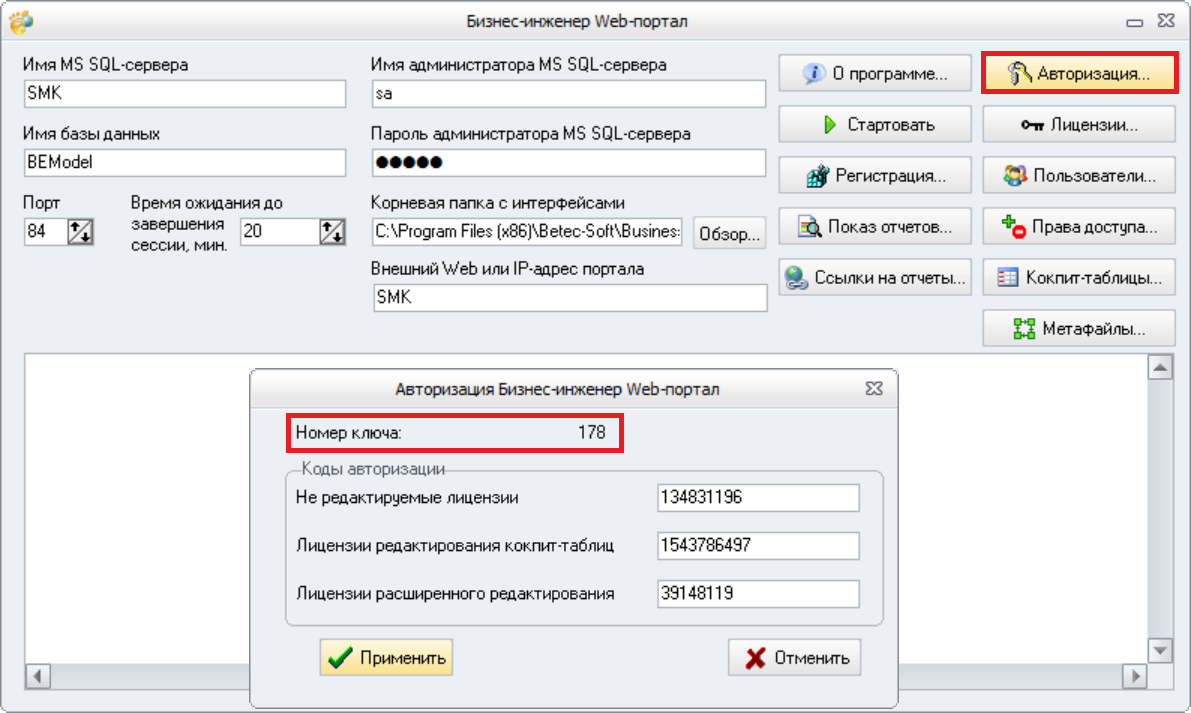
Task: Click the О программе info button
Action: point(875,74)
